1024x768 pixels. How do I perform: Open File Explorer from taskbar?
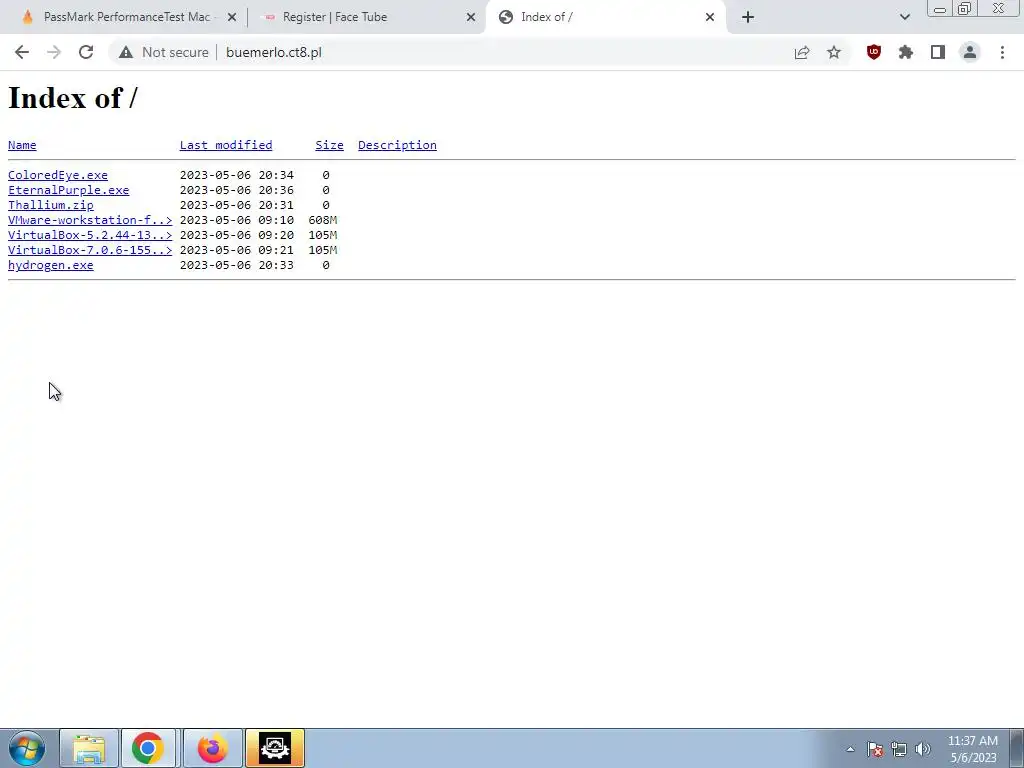89,748
